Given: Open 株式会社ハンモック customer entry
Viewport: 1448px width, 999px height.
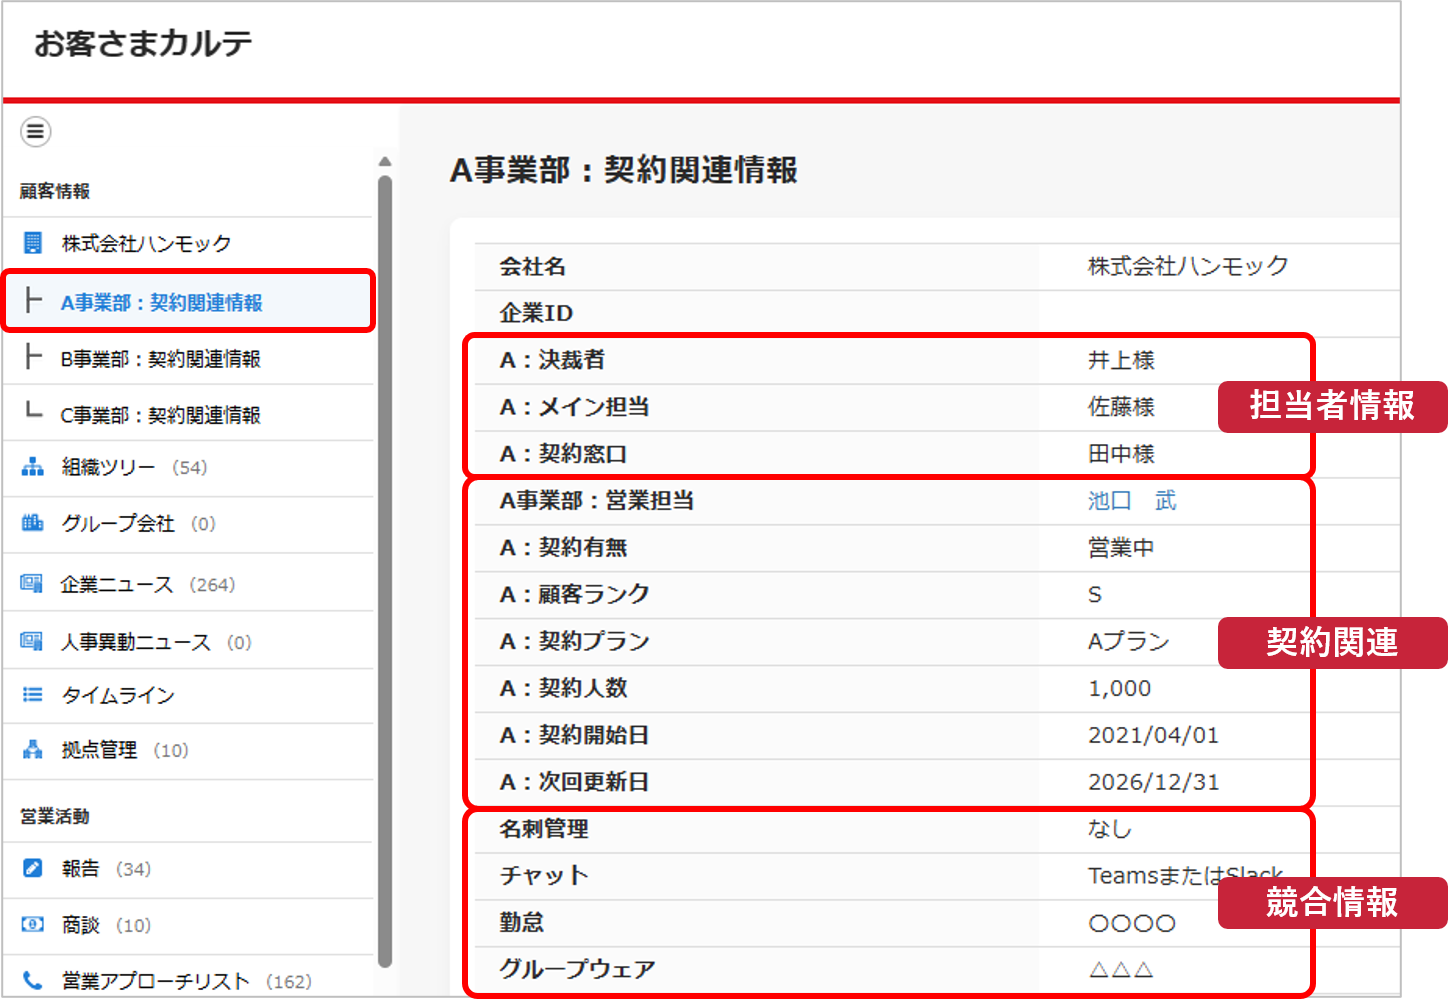Looking at the screenshot, I should coord(189,243).
